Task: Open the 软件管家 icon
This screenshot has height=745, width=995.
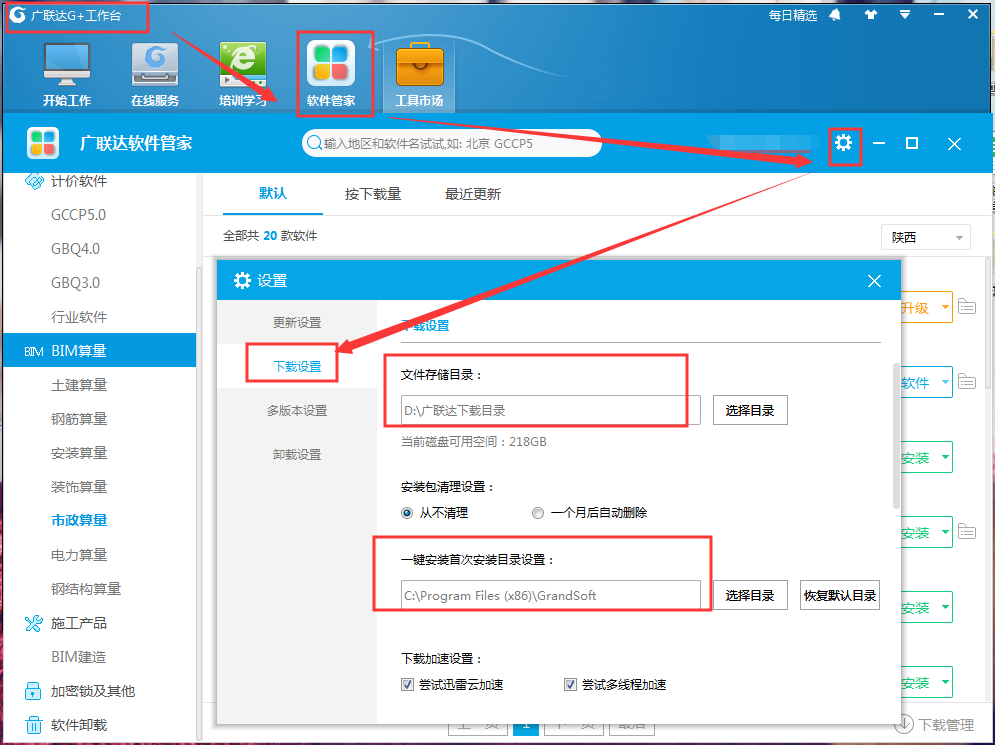Action: click(x=331, y=74)
